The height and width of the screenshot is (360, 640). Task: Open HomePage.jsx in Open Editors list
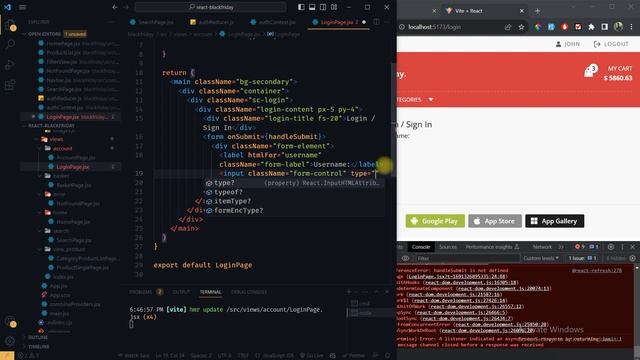pyautogui.click(x=78, y=43)
